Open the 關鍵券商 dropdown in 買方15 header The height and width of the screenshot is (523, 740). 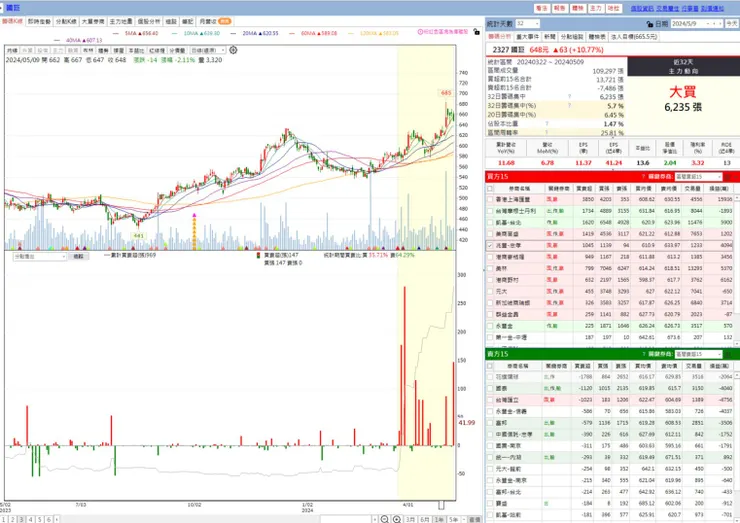(x=698, y=177)
